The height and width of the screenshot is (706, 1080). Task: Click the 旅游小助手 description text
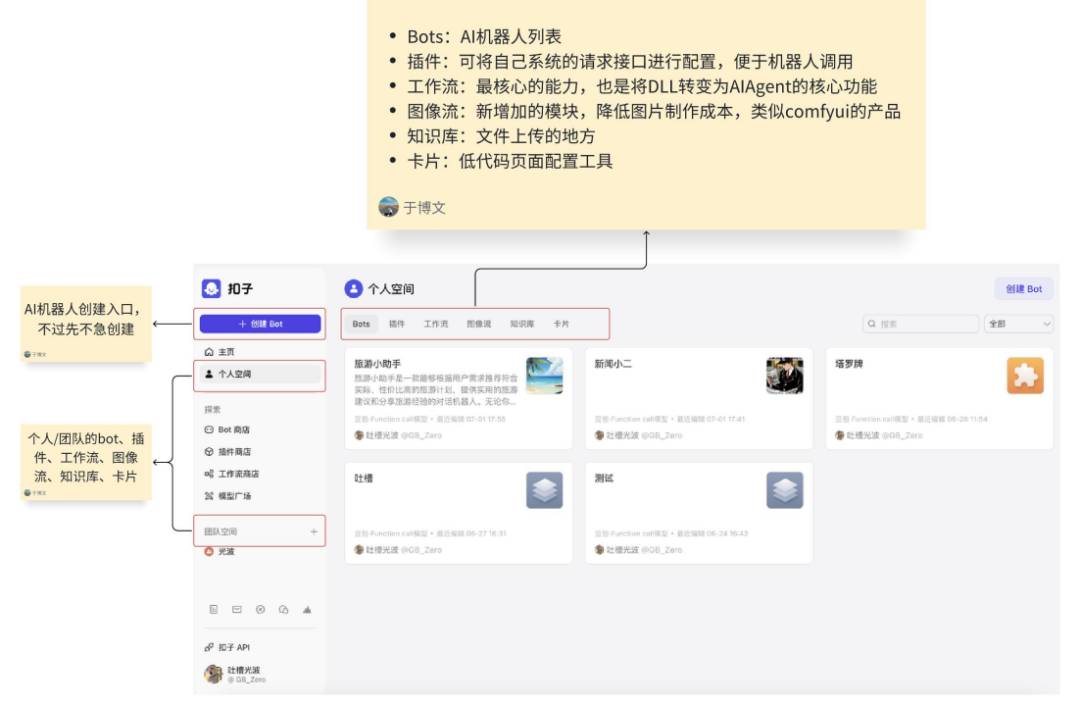point(436,390)
